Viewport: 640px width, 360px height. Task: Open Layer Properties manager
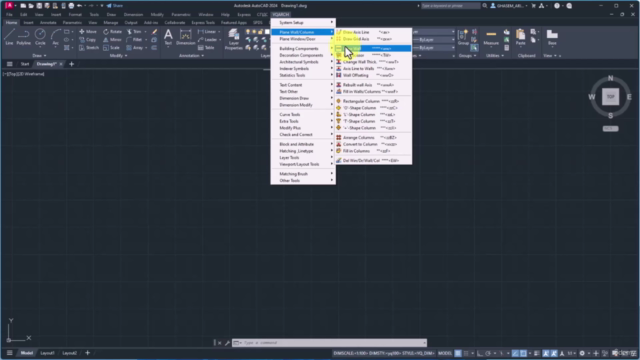click(234, 39)
